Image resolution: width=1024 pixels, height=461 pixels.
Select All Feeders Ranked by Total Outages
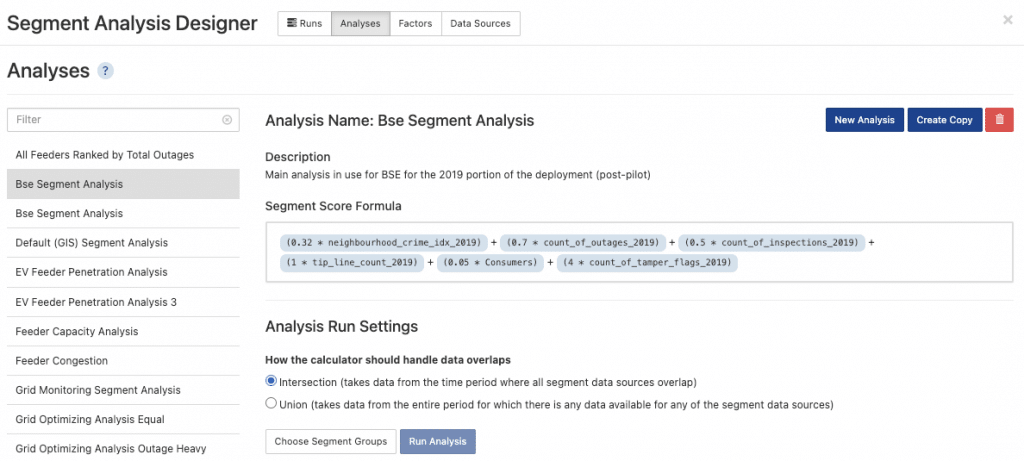point(105,155)
